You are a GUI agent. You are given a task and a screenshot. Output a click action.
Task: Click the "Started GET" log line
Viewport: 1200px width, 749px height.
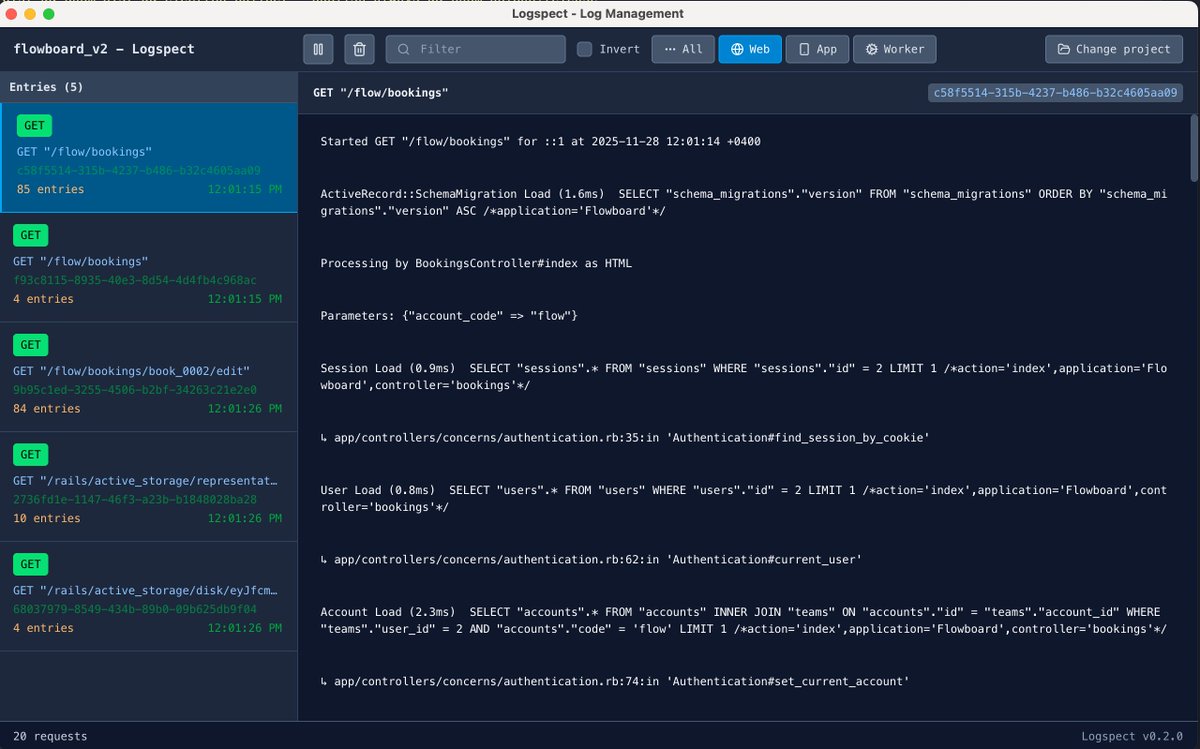pos(540,142)
